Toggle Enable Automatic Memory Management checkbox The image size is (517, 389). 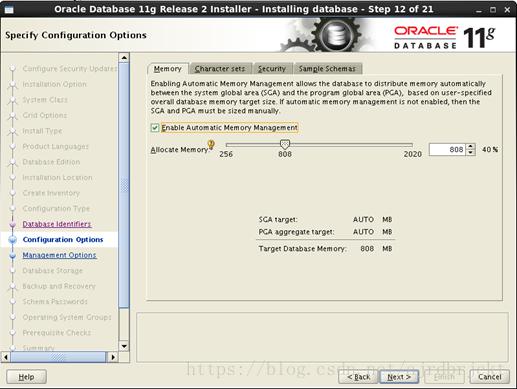click(x=155, y=128)
